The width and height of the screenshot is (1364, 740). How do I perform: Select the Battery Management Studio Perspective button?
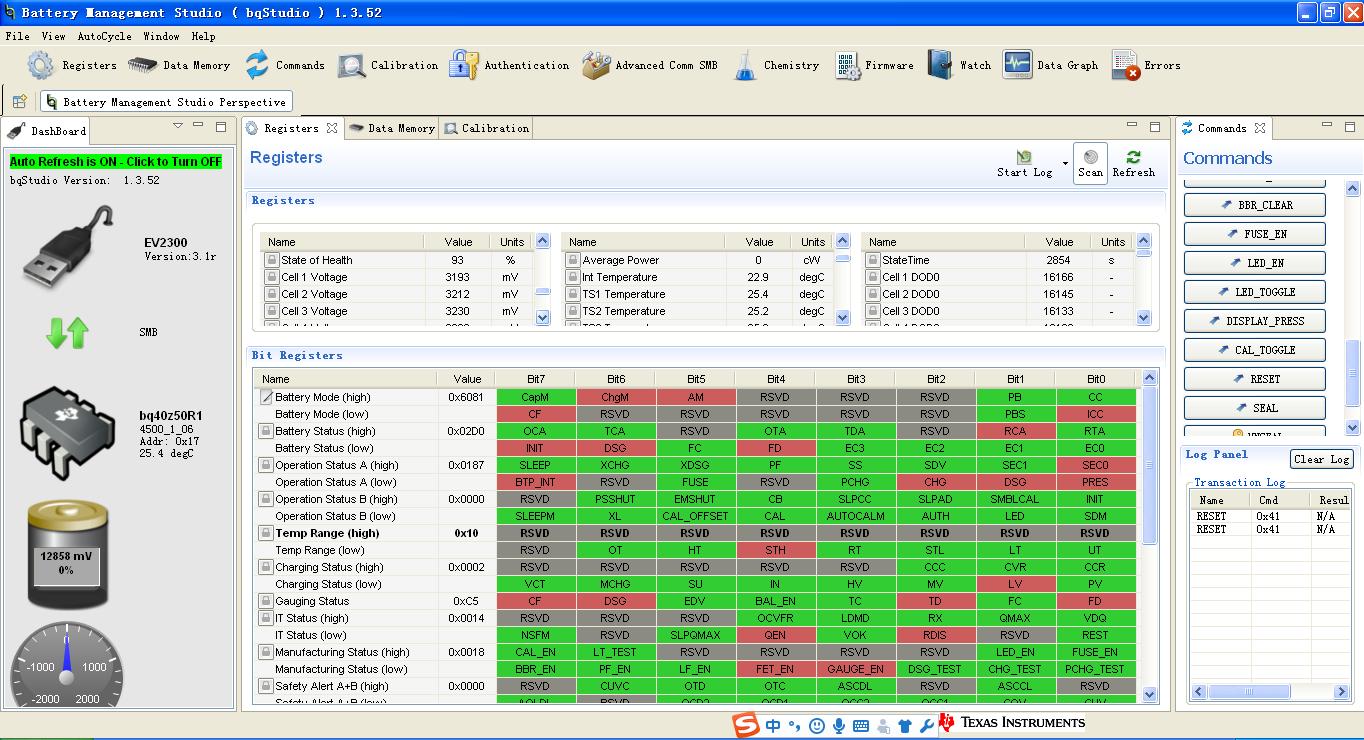tap(166, 101)
